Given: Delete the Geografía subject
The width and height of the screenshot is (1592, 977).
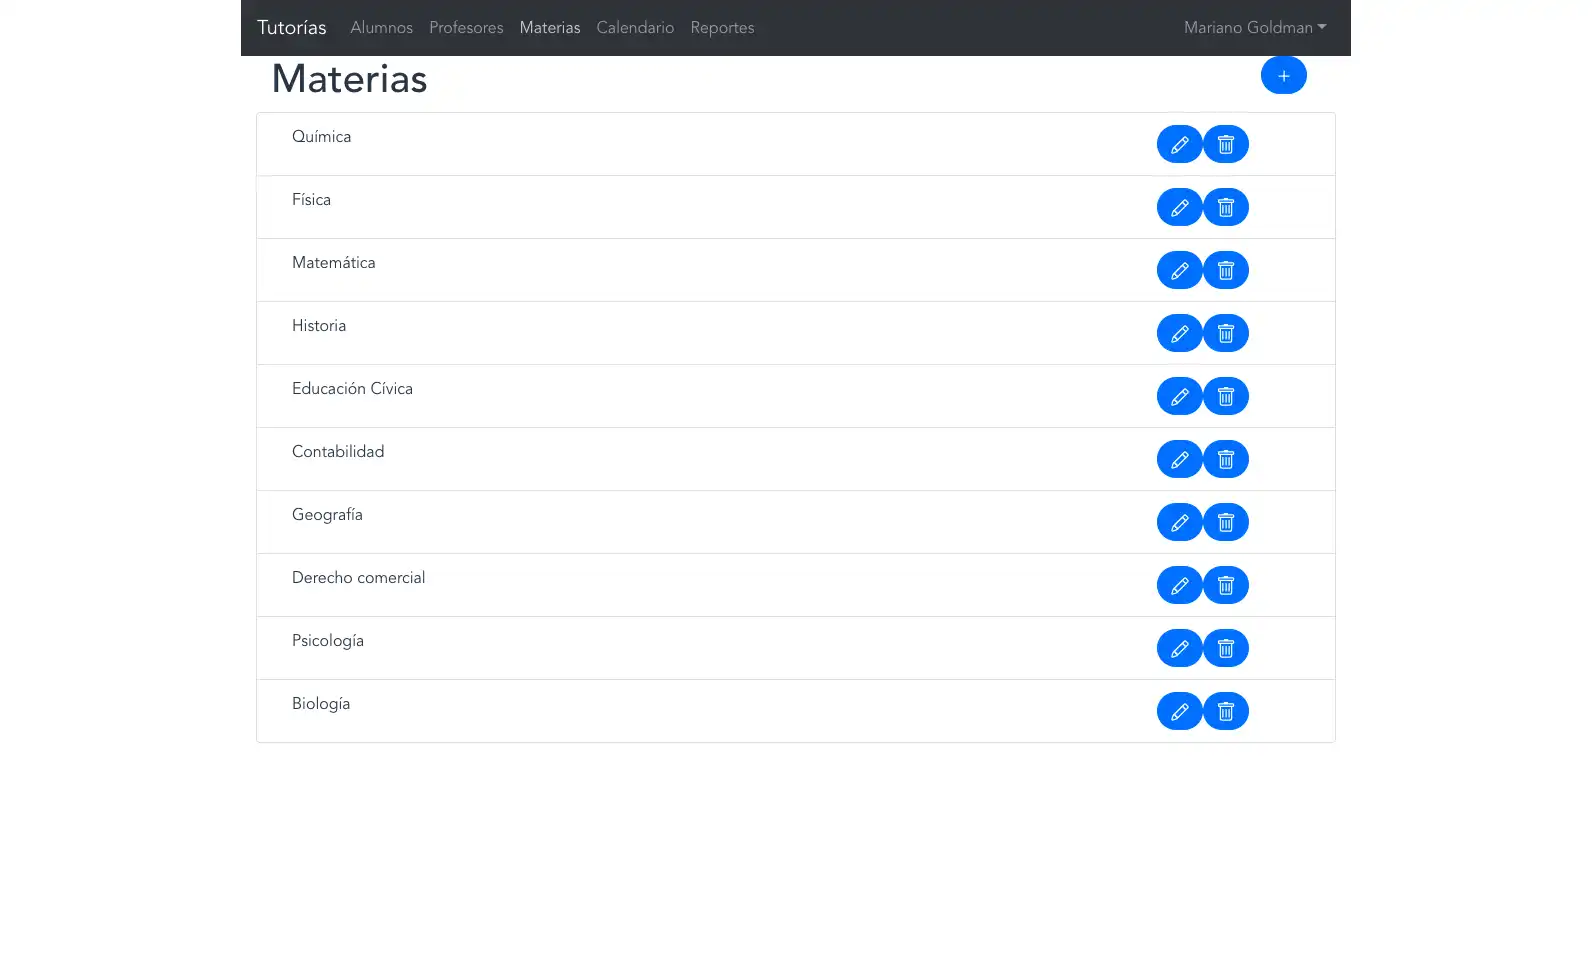Looking at the screenshot, I should click(x=1225, y=523).
